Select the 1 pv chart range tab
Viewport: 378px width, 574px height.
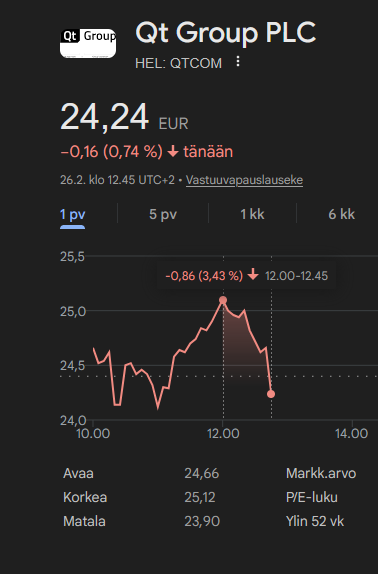point(72,215)
